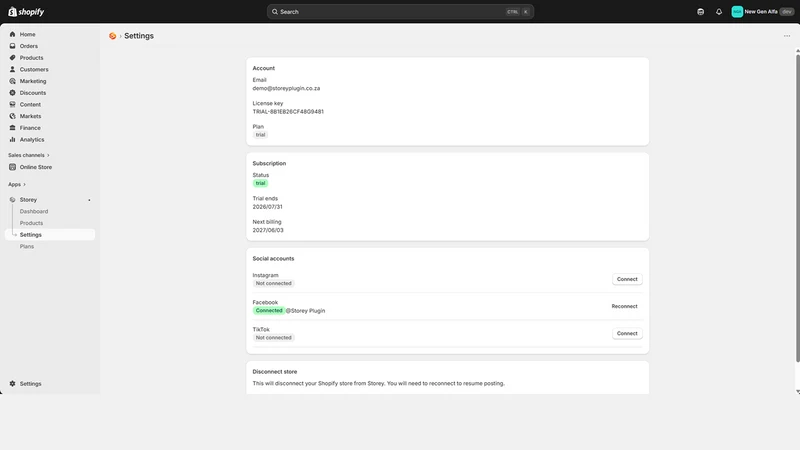
Task: Click the green trial status badge
Action: [260, 183]
